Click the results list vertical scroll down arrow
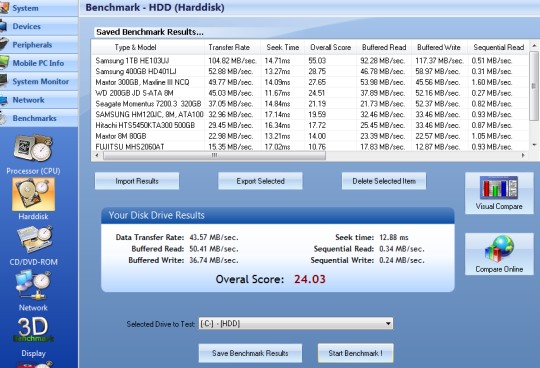 (534, 145)
